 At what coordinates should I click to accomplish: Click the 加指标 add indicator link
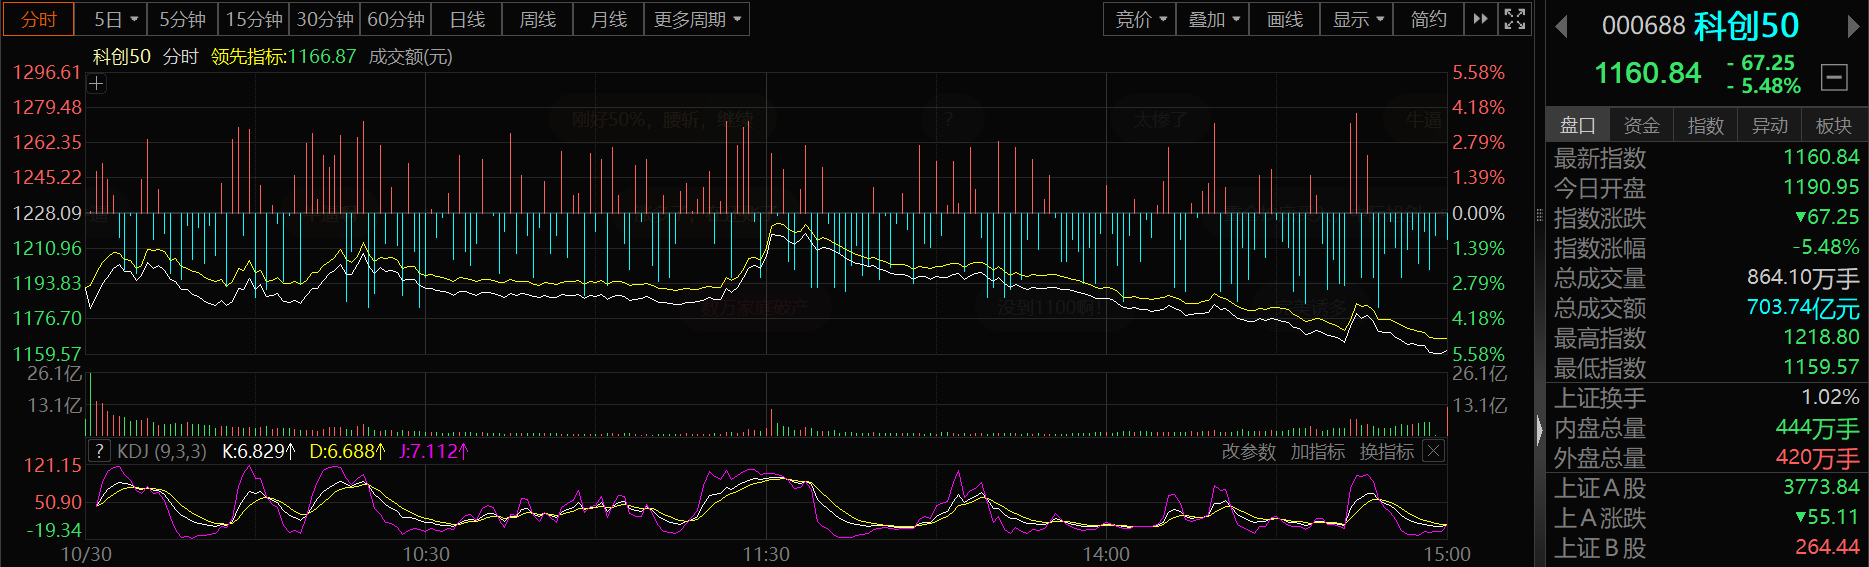[x=1318, y=452]
